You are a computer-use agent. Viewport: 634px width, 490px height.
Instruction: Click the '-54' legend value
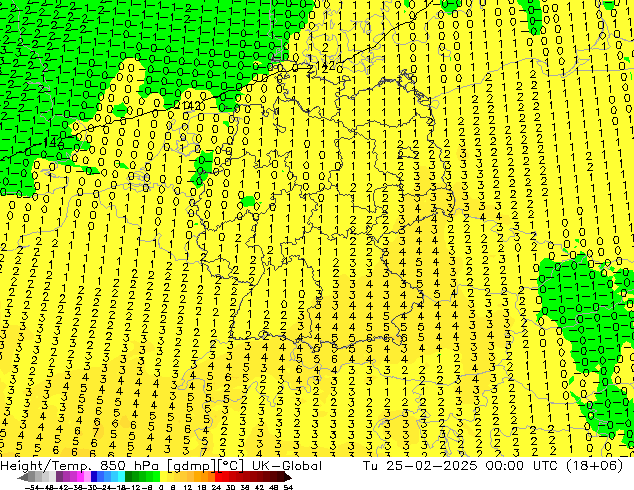pyautogui.click(x=32, y=488)
